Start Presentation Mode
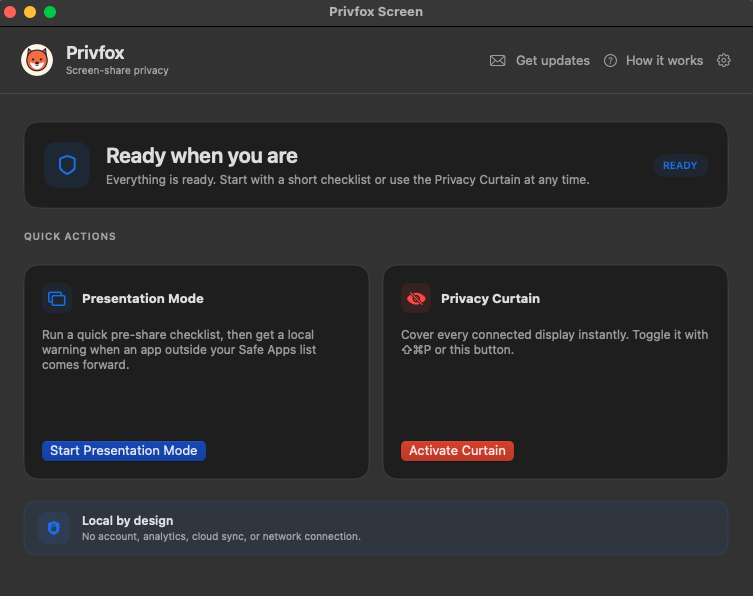 pos(124,450)
